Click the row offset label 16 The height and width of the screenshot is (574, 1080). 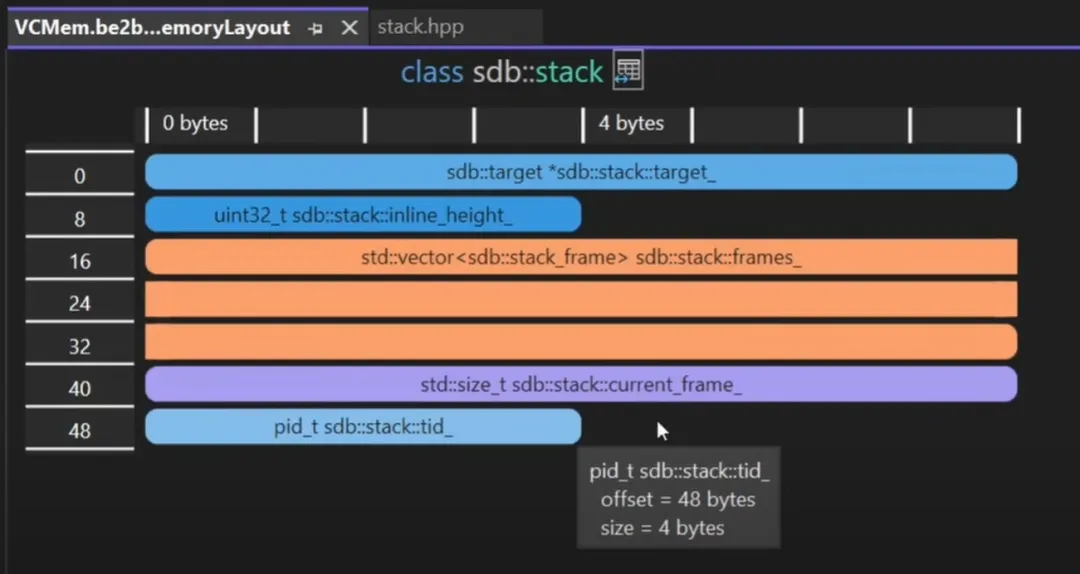[x=80, y=261]
